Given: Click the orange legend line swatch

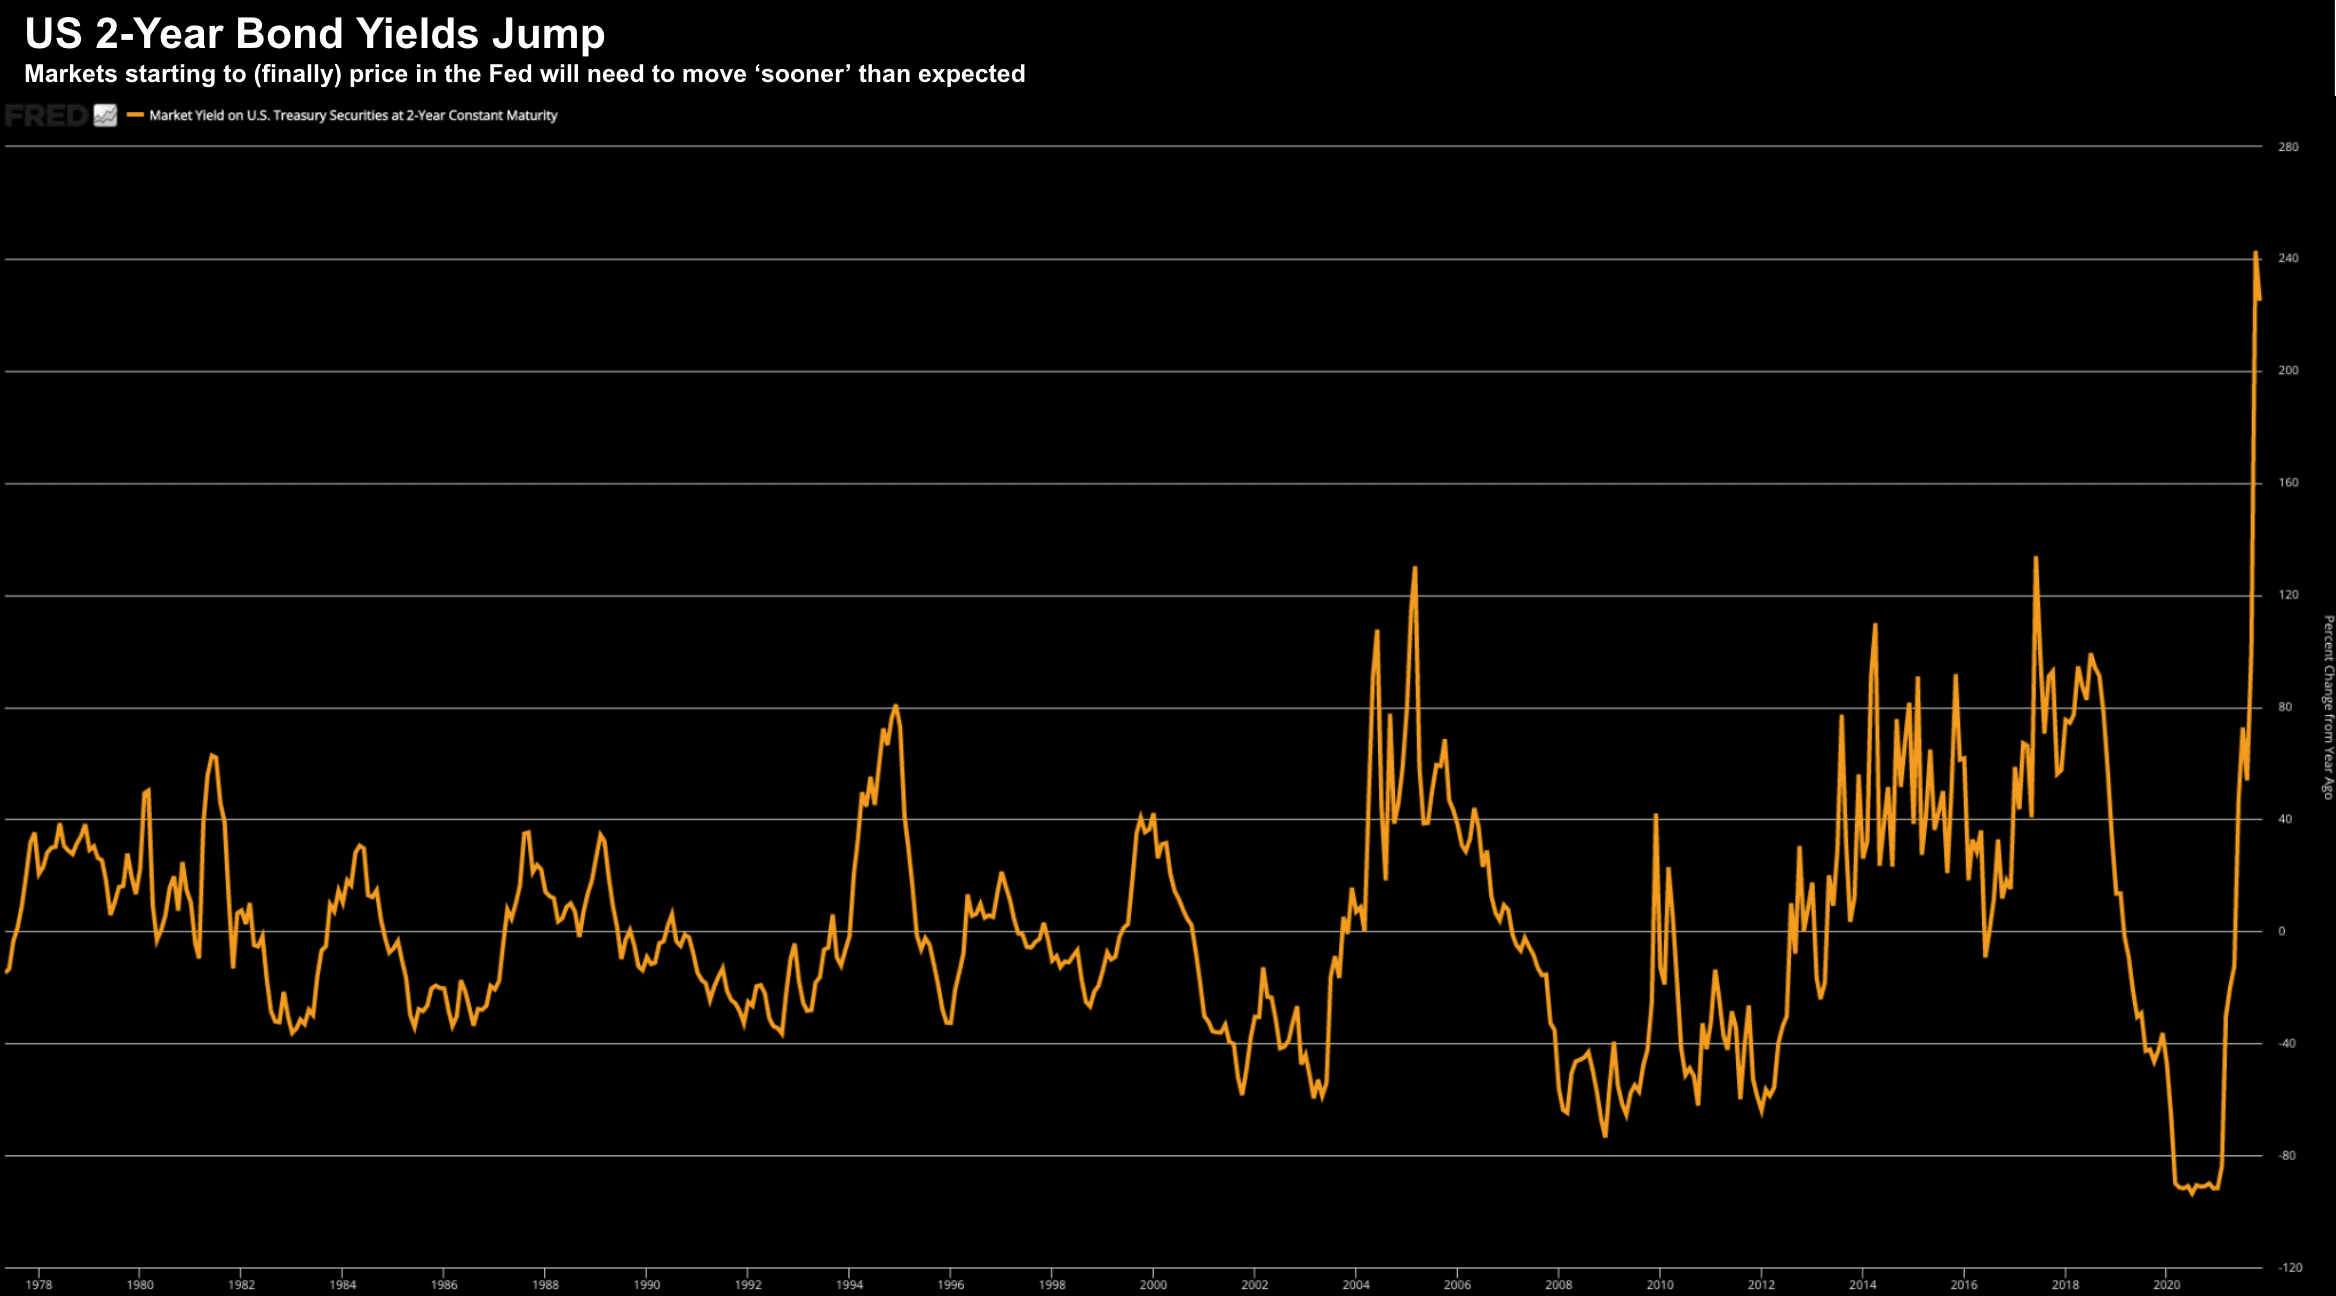Looking at the screenshot, I should 135,115.
